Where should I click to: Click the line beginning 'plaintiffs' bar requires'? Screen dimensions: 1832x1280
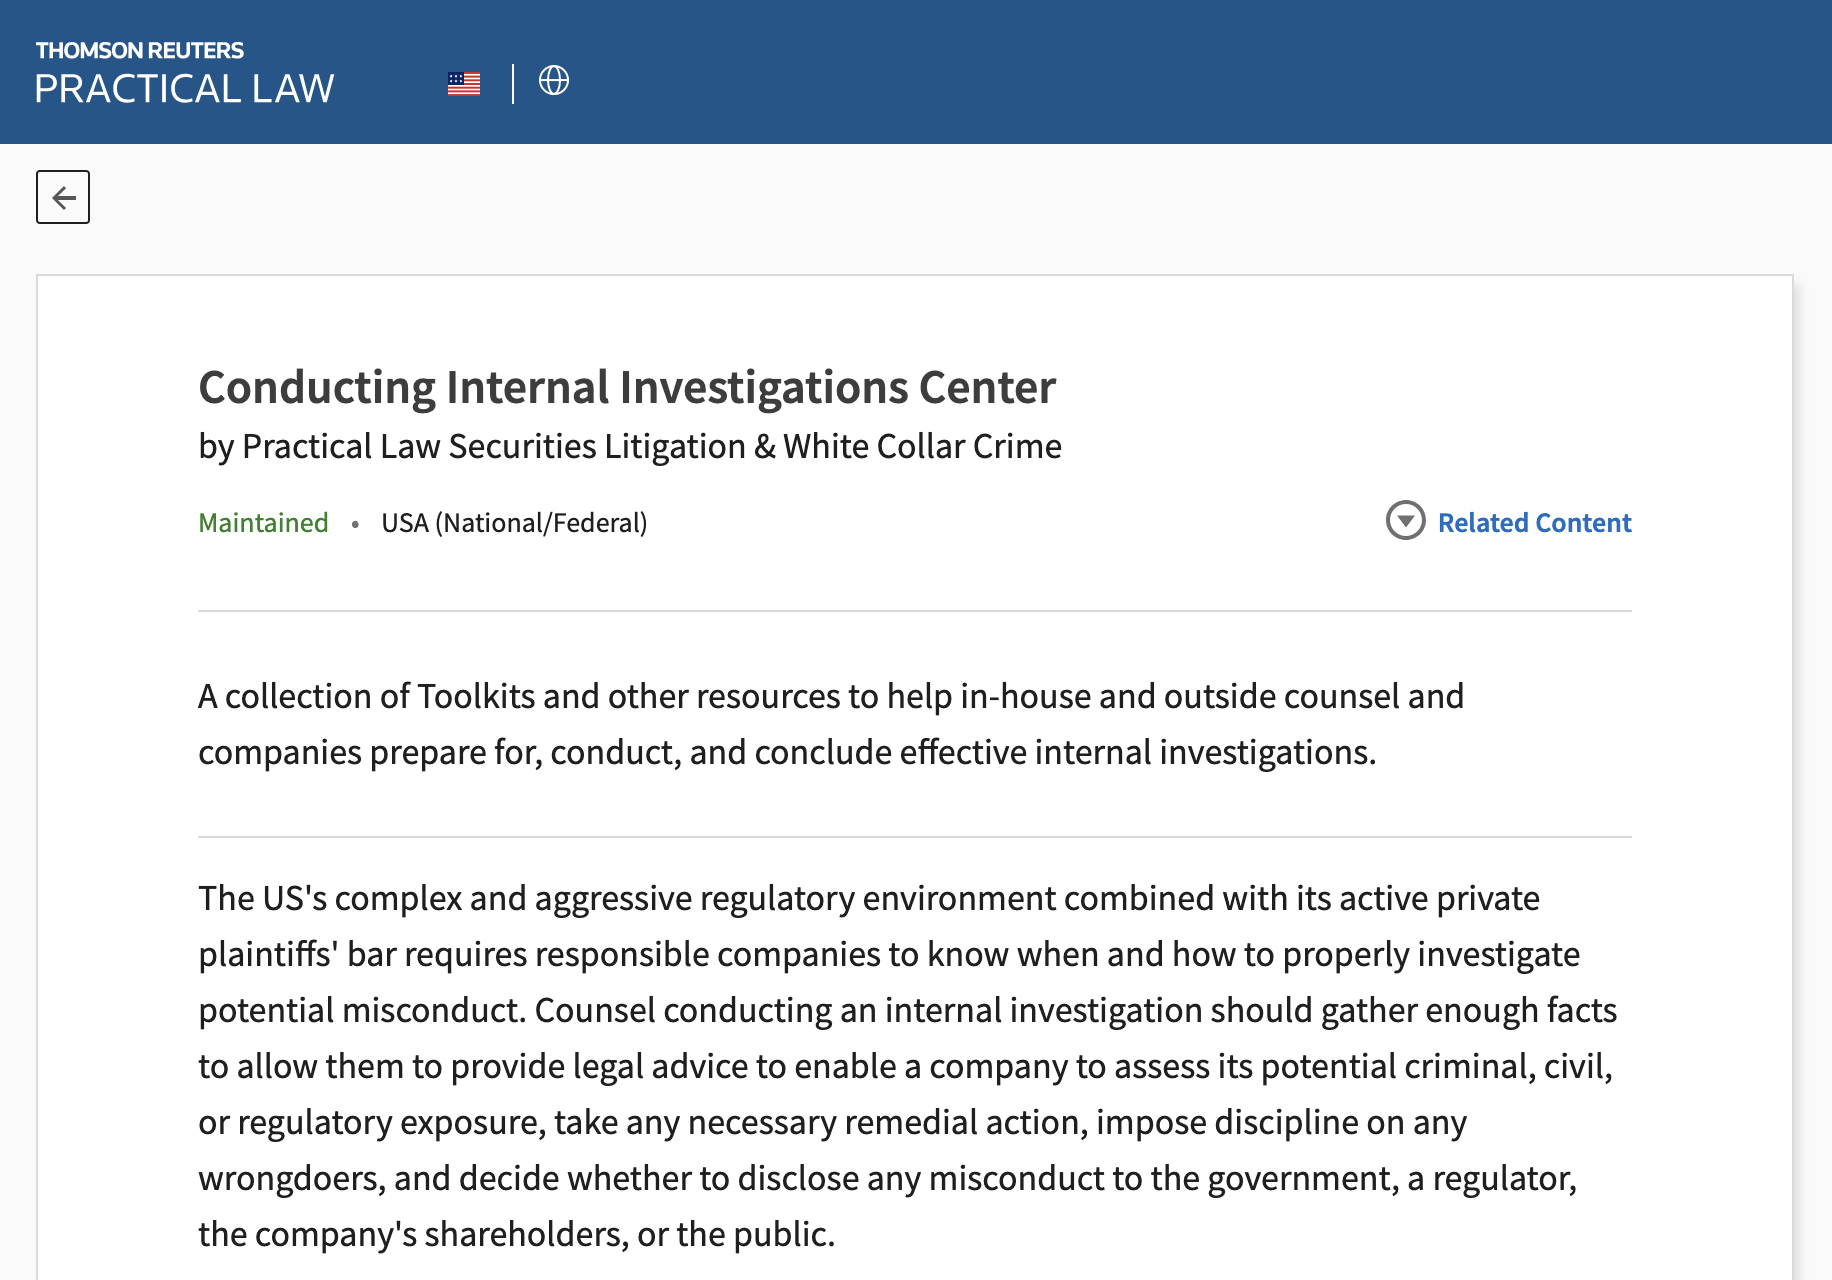pos(888,954)
